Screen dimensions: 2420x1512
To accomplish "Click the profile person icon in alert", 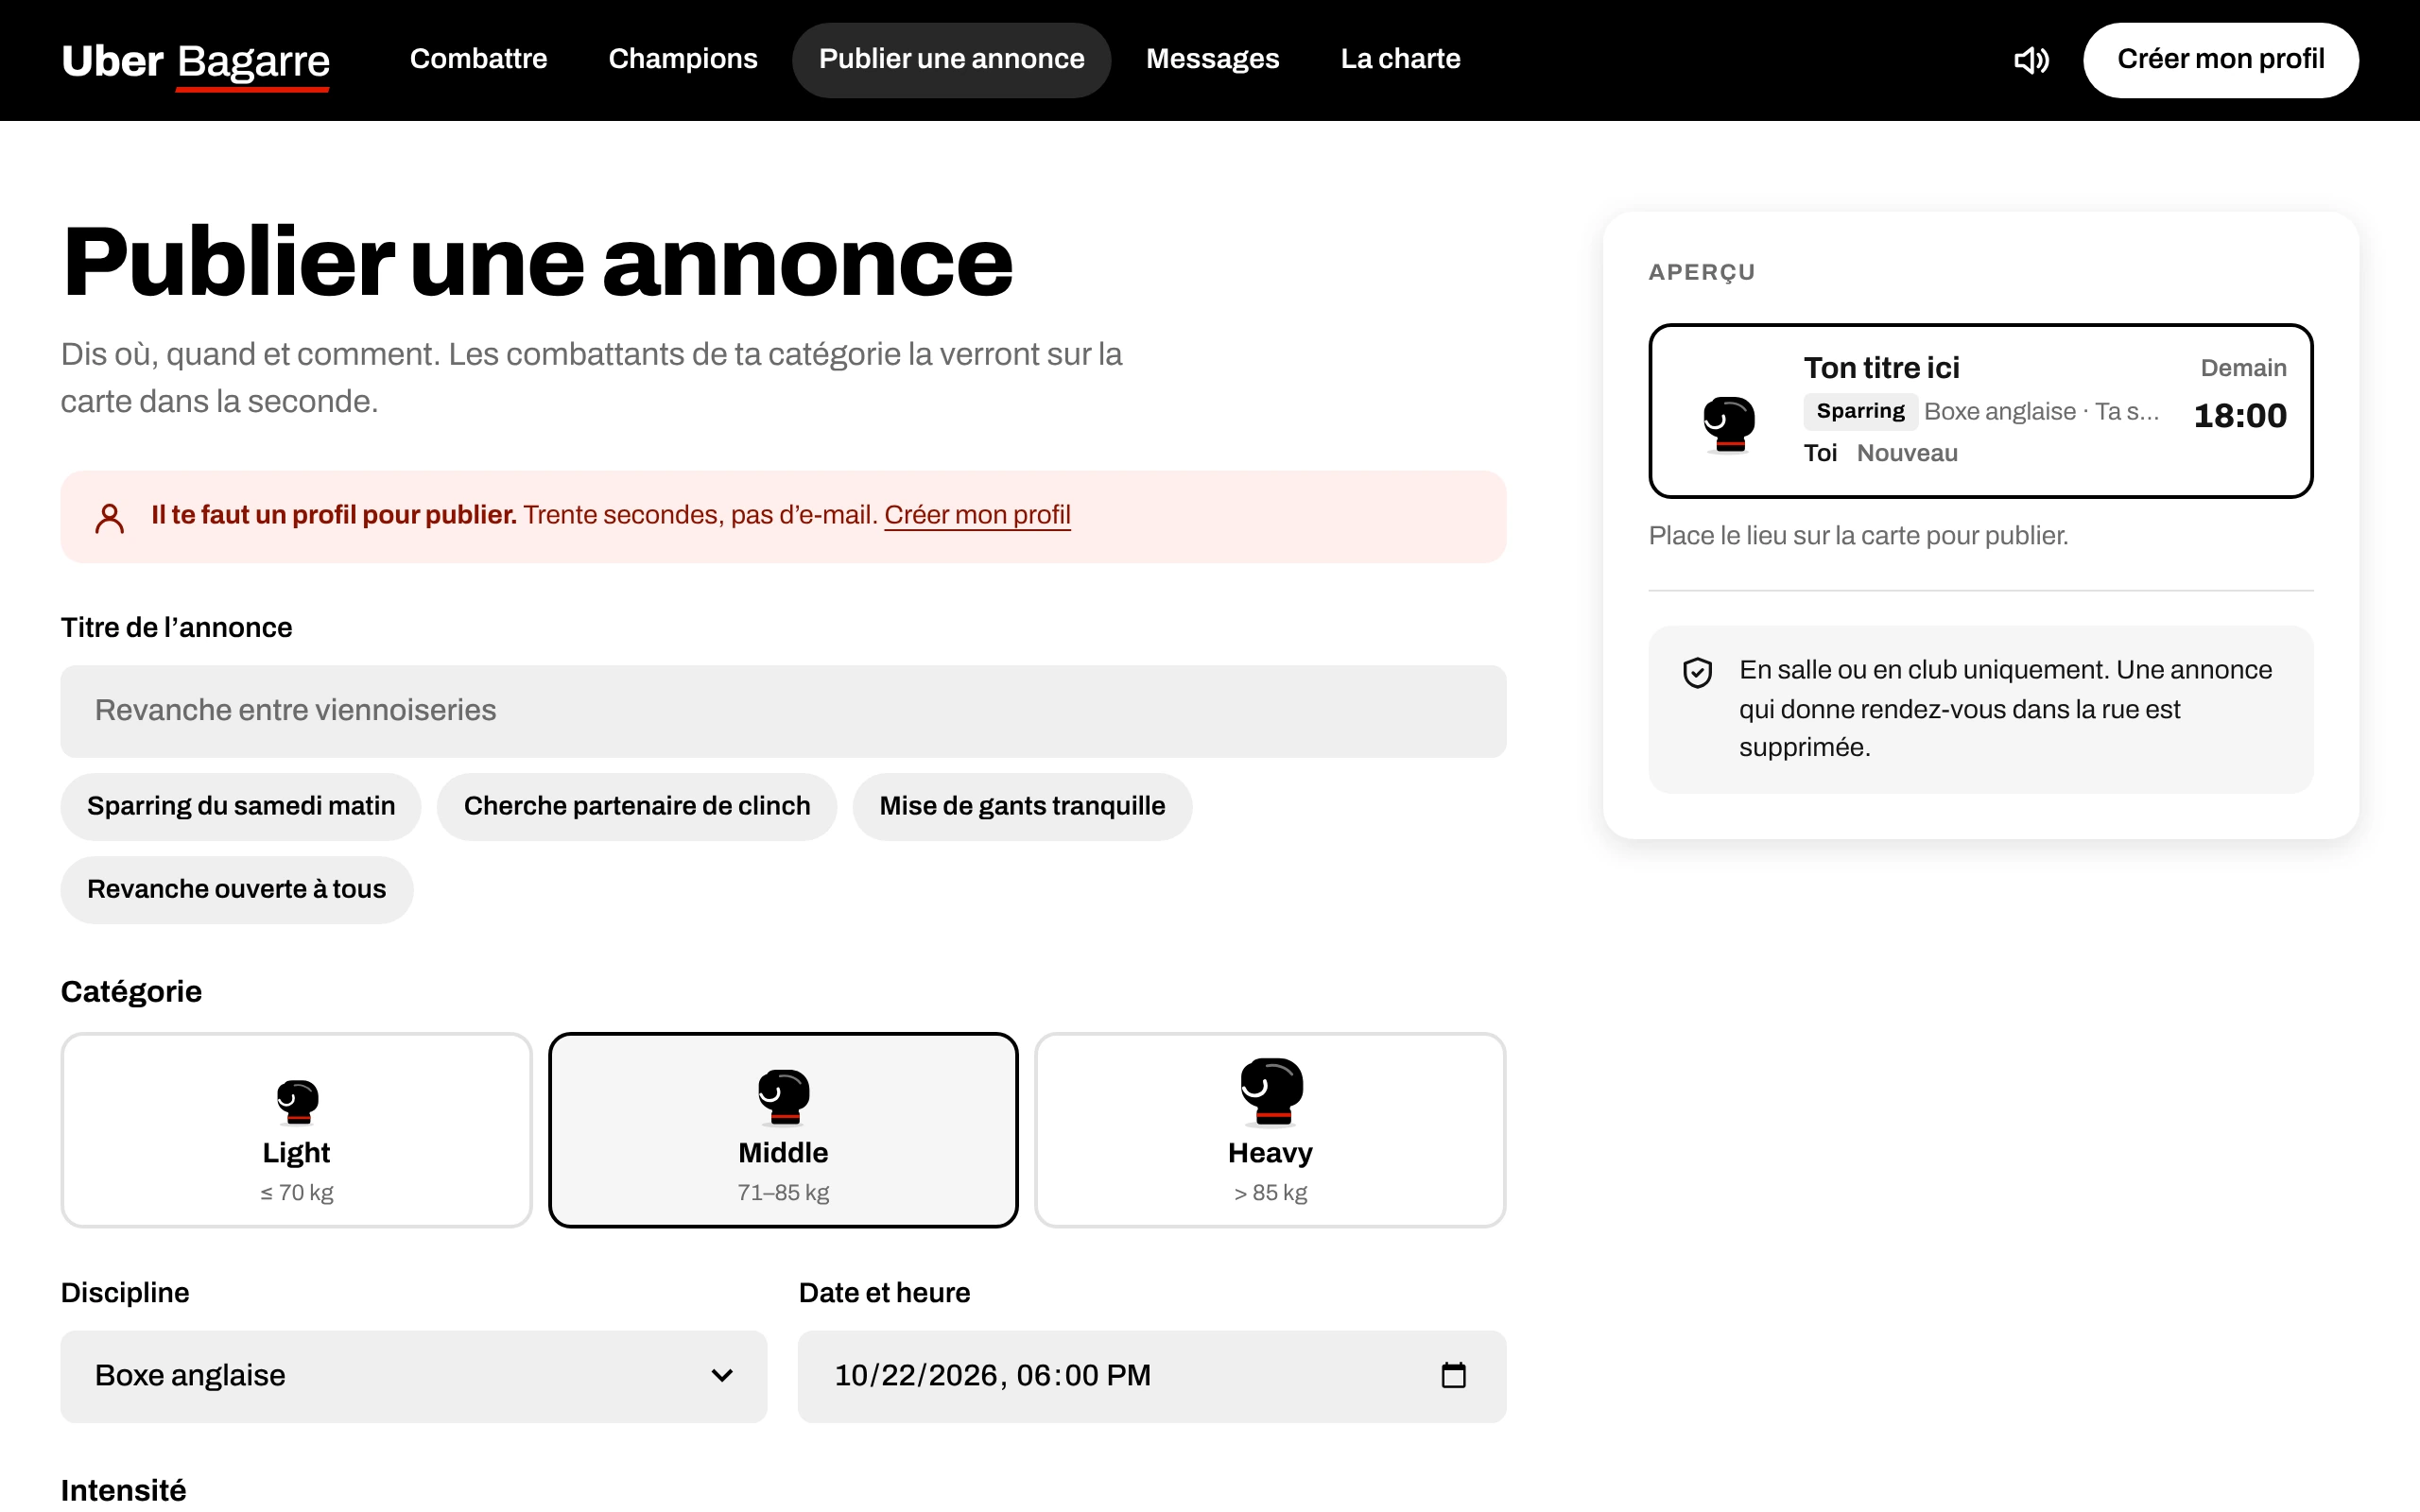I will click(109, 518).
